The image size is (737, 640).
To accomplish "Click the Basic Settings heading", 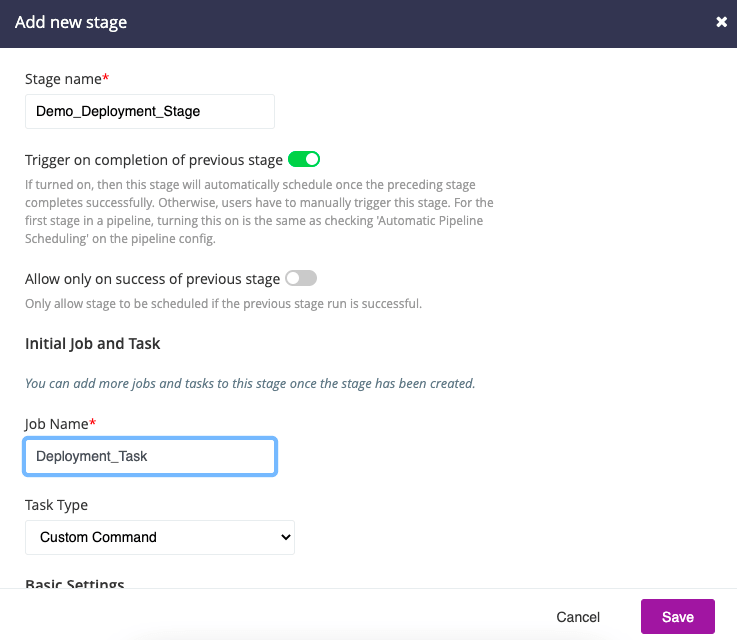I will pos(74,583).
